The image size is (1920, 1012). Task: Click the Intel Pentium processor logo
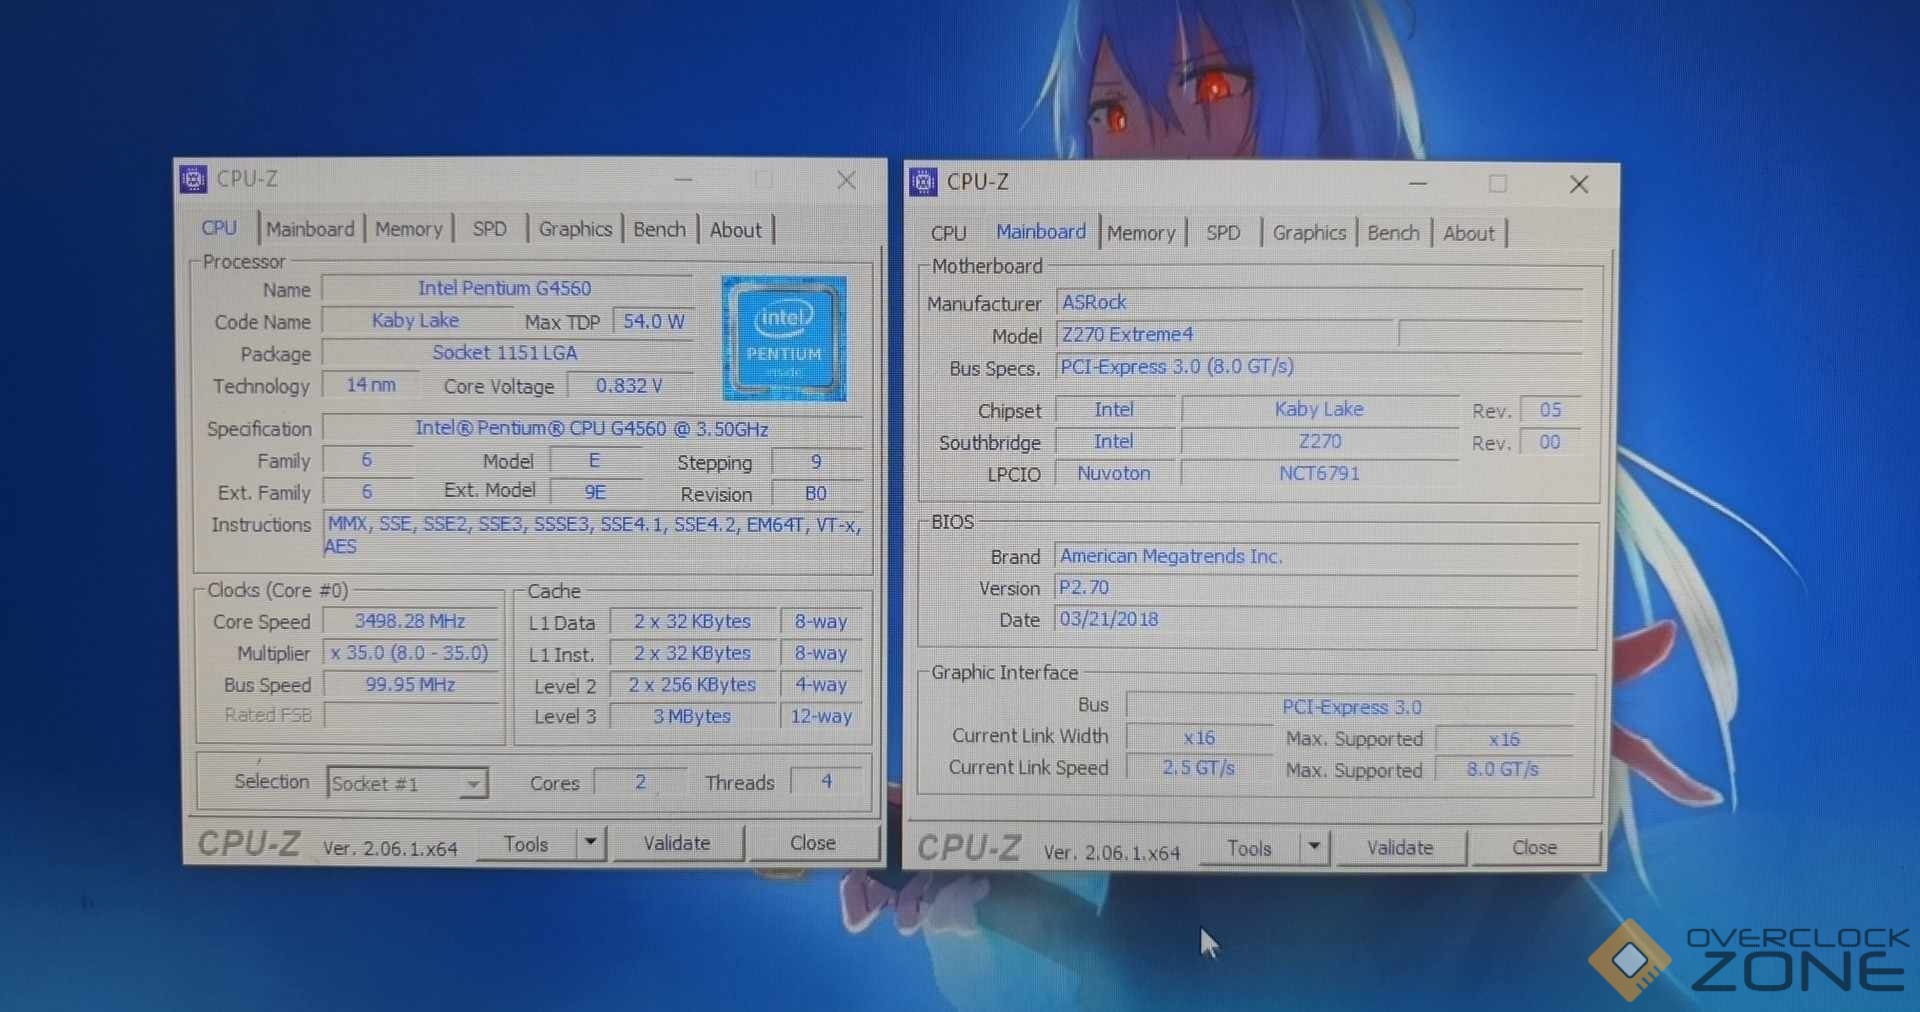(x=784, y=338)
